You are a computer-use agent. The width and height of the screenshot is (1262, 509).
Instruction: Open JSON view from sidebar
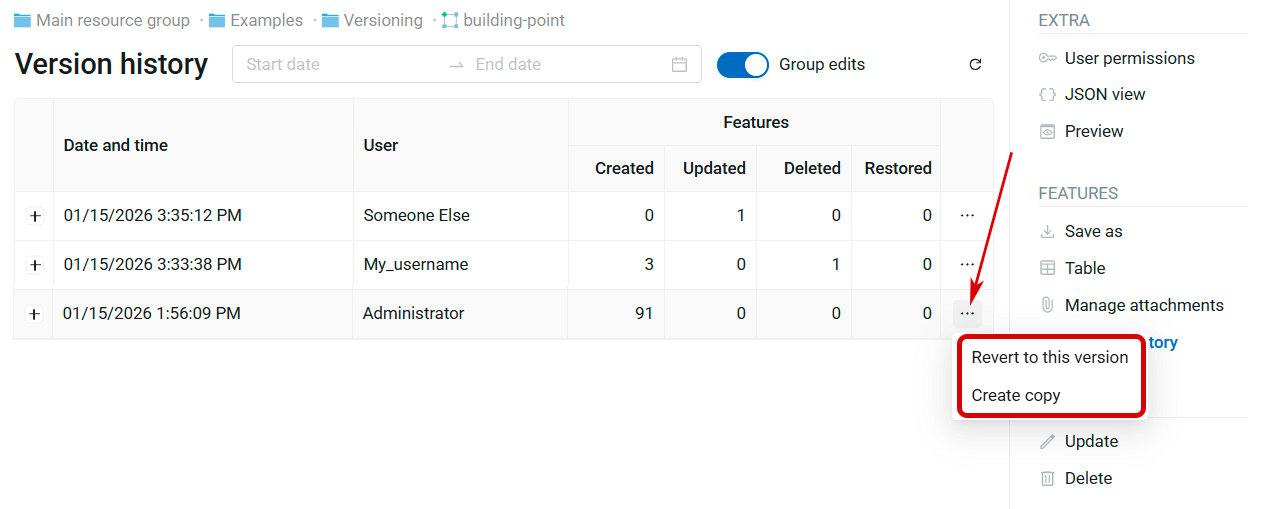[1104, 94]
